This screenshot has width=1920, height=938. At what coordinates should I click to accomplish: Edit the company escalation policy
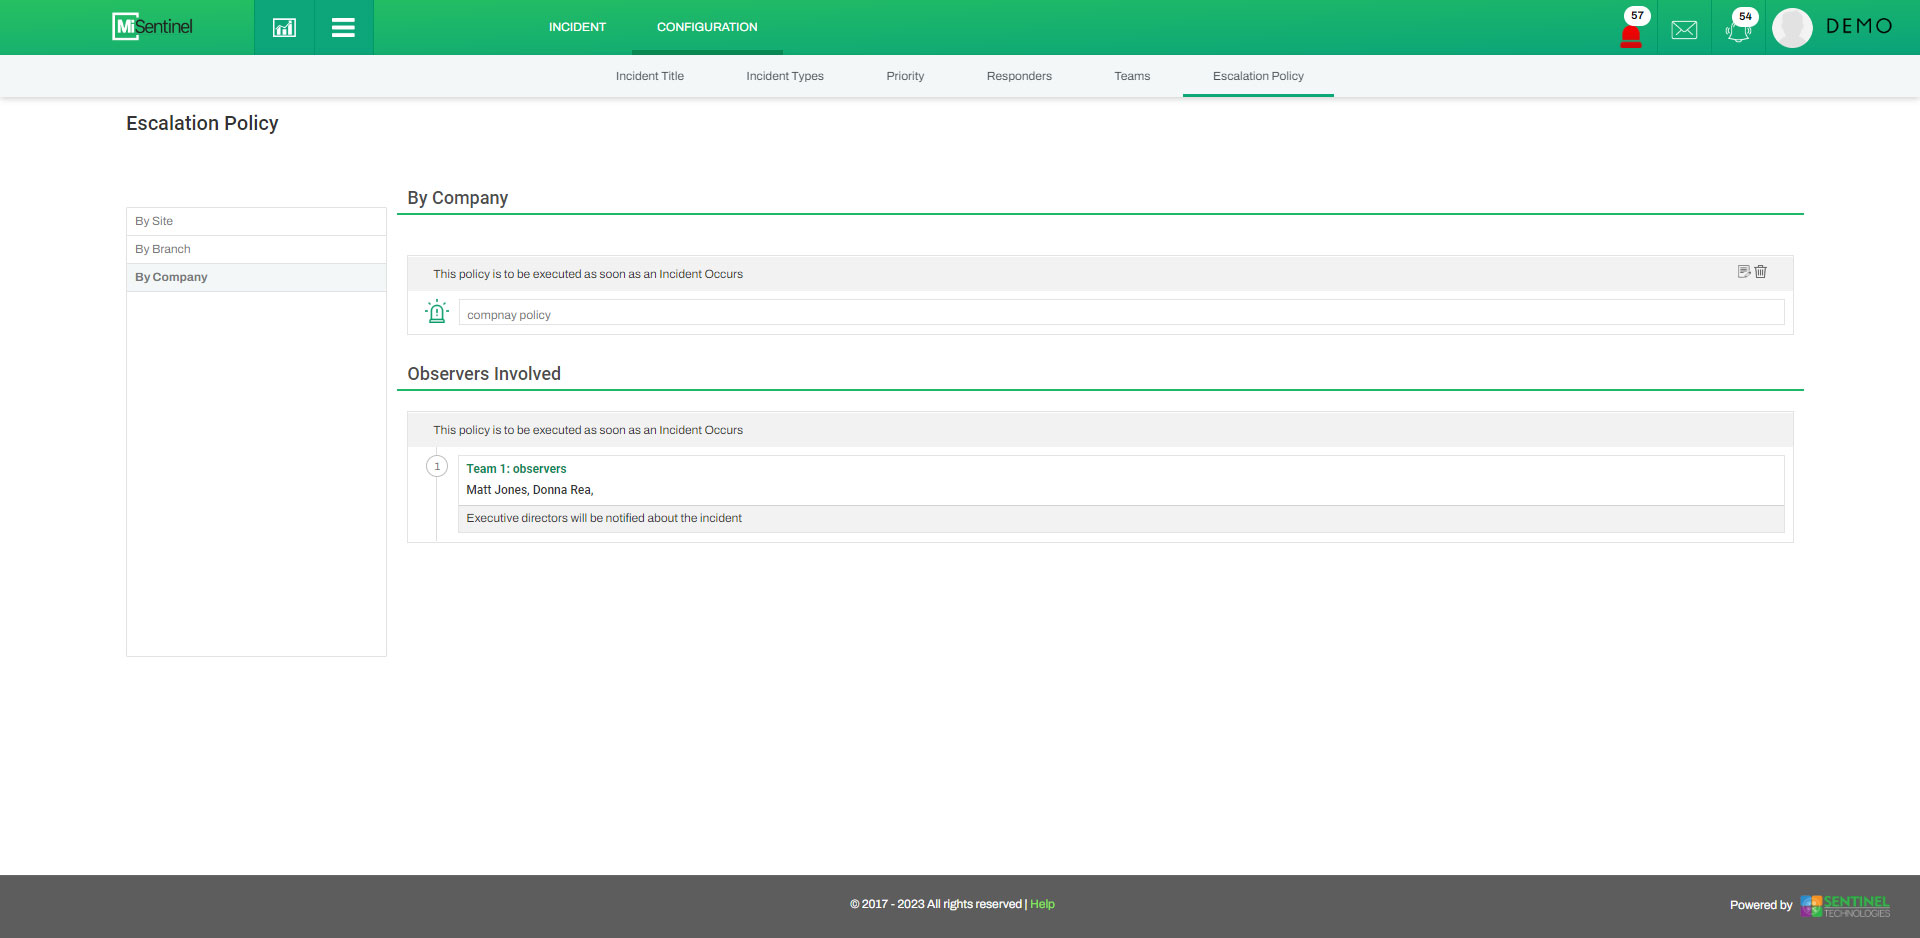pos(1743,272)
